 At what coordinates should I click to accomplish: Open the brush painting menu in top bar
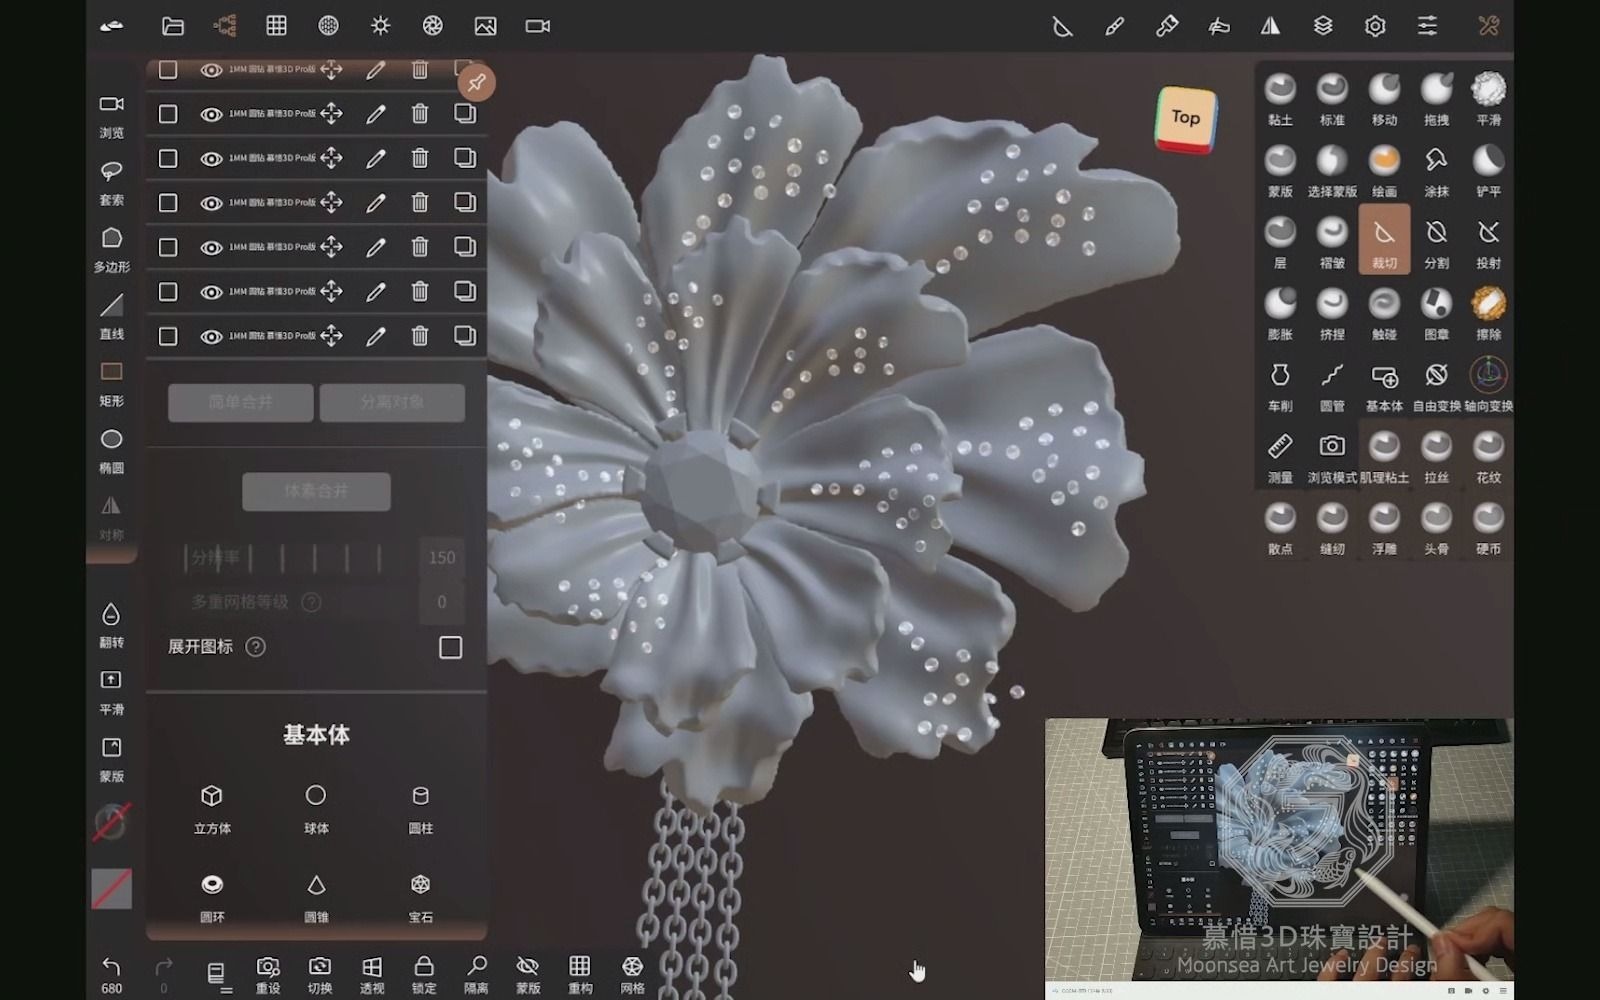(1115, 26)
